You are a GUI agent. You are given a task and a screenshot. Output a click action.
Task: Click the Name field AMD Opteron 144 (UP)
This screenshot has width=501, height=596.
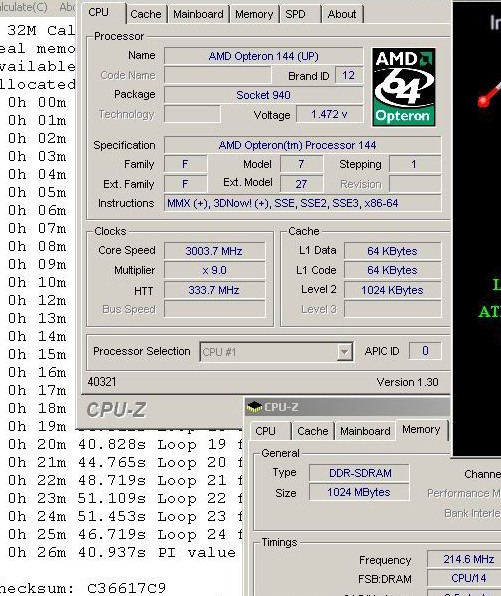pyautogui.click(x=263, y=56)
